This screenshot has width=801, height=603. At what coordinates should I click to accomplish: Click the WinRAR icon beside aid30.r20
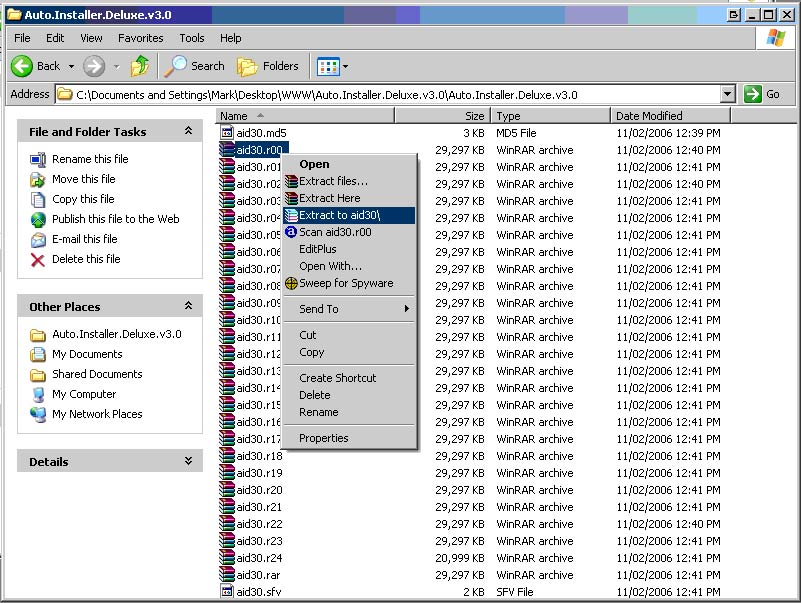[x=227, y=490]
